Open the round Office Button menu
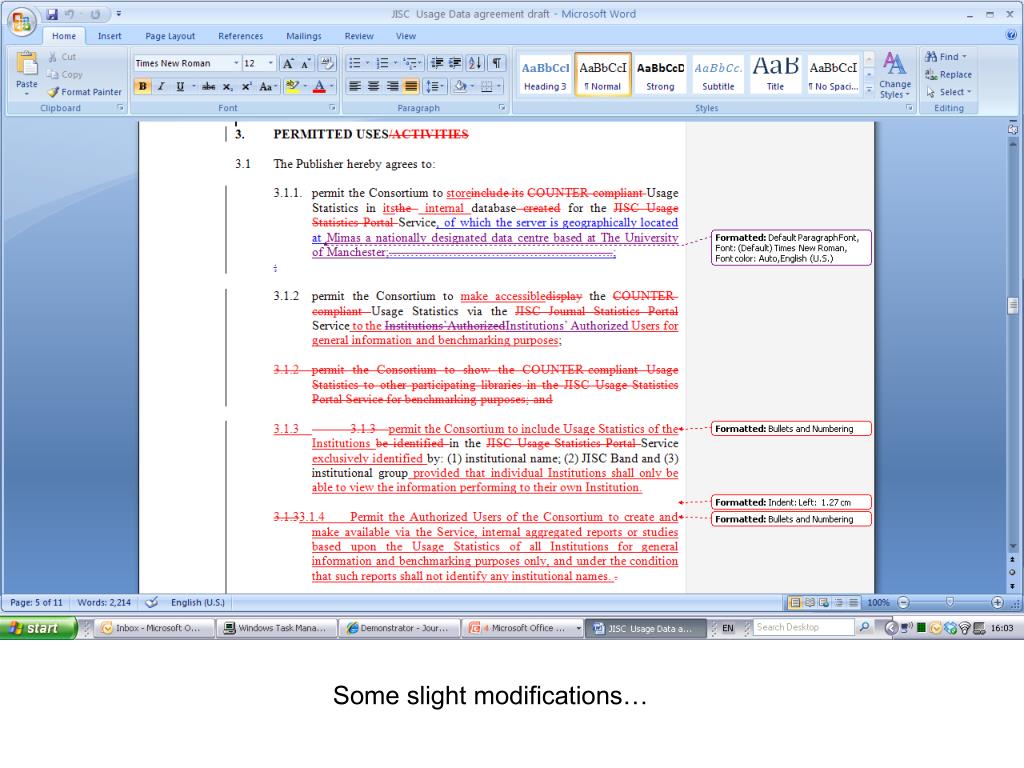 click(21, 22)
